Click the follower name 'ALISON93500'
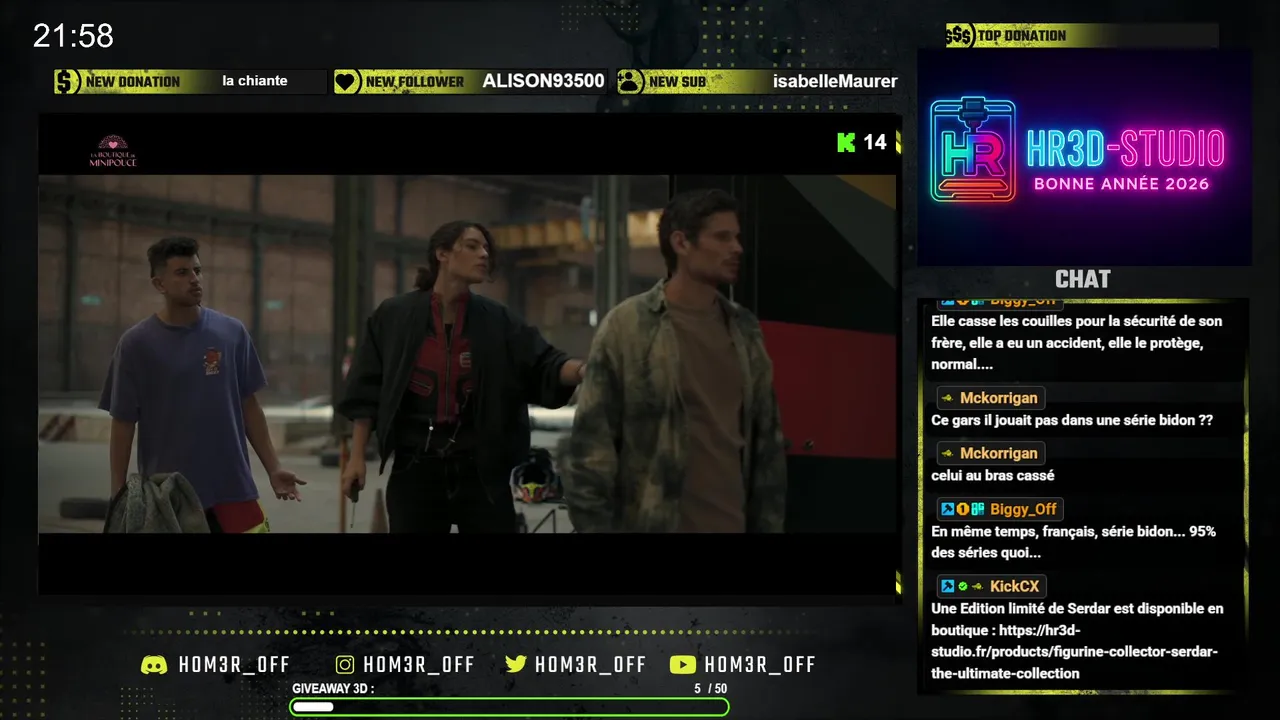This screenshot has width=1280, height=720. 543,81
